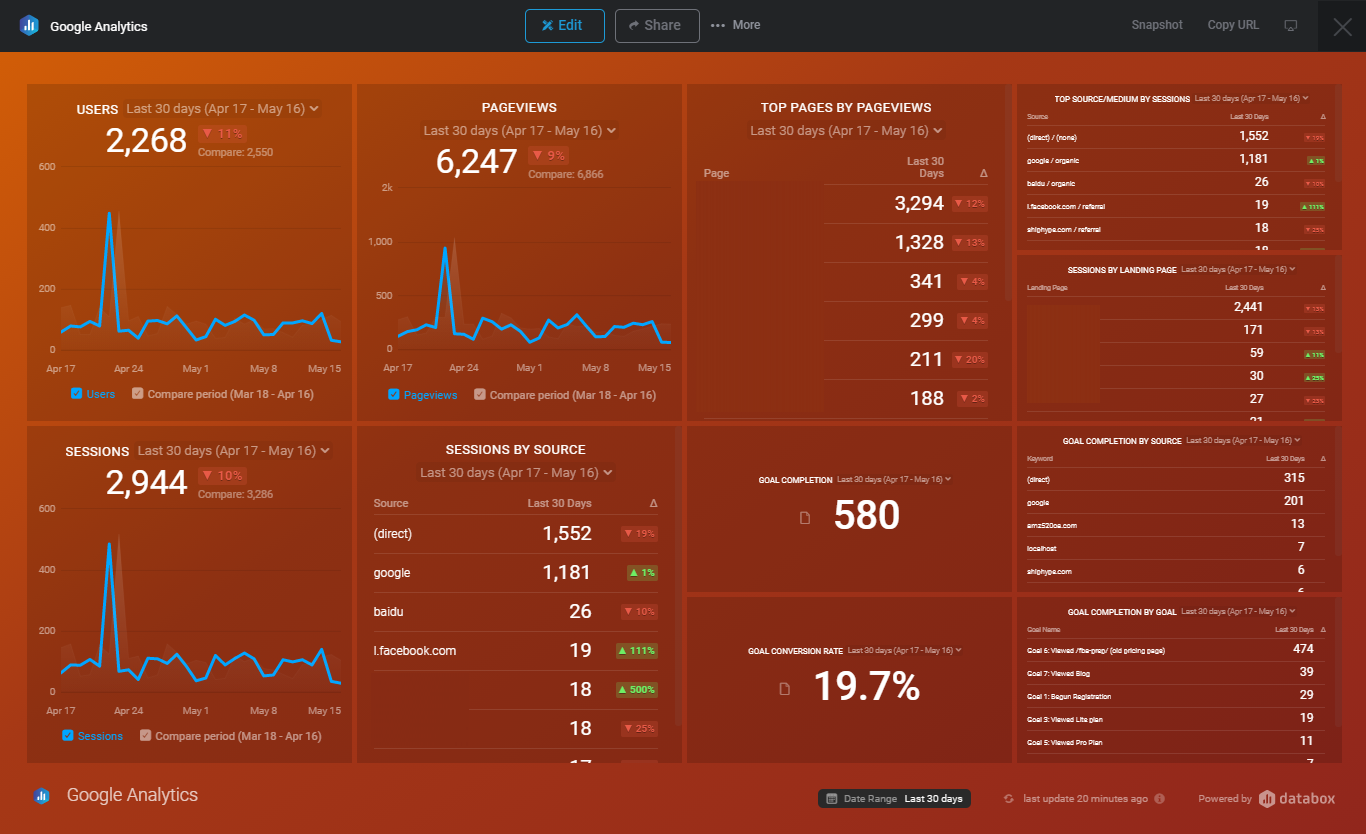Click the Edit button
1366x834 pixels.
pos(565,26)
